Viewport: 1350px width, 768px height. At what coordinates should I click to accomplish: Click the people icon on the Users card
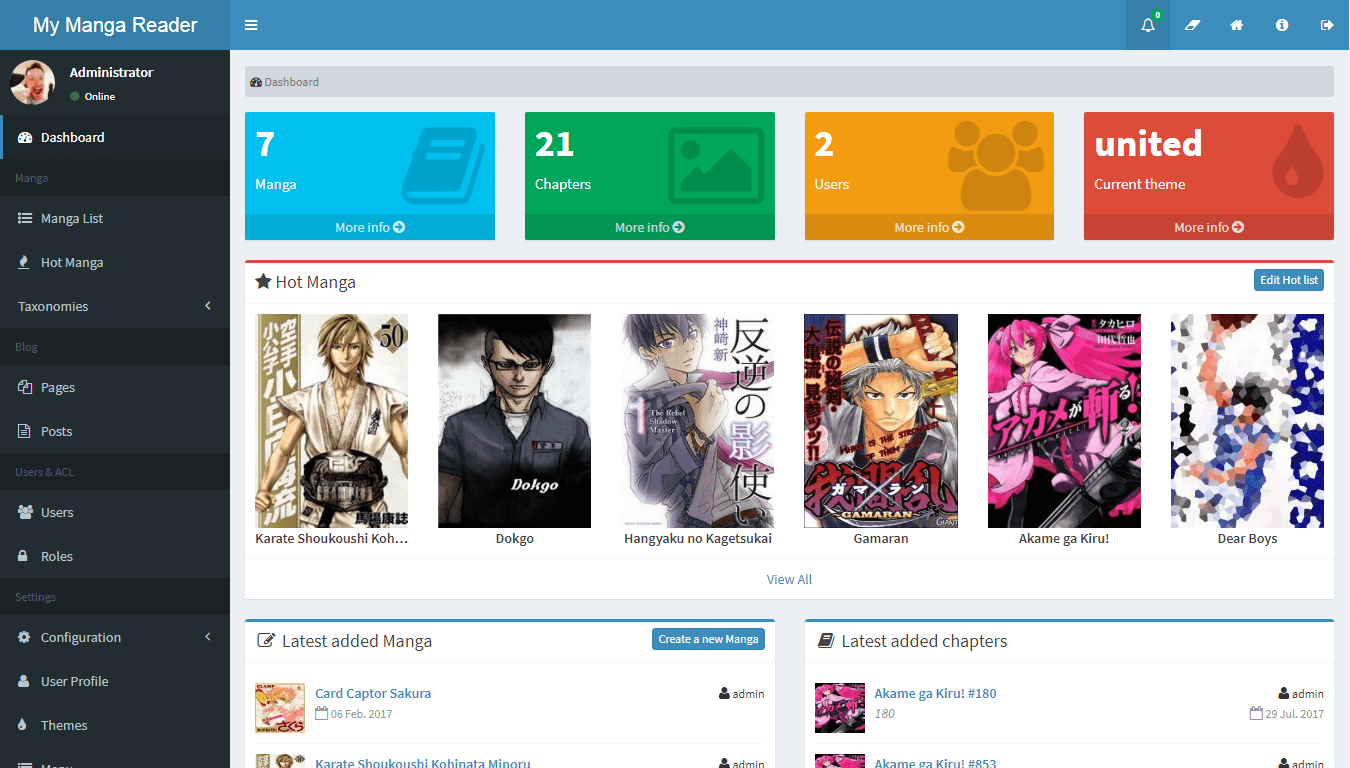[995, 165]
